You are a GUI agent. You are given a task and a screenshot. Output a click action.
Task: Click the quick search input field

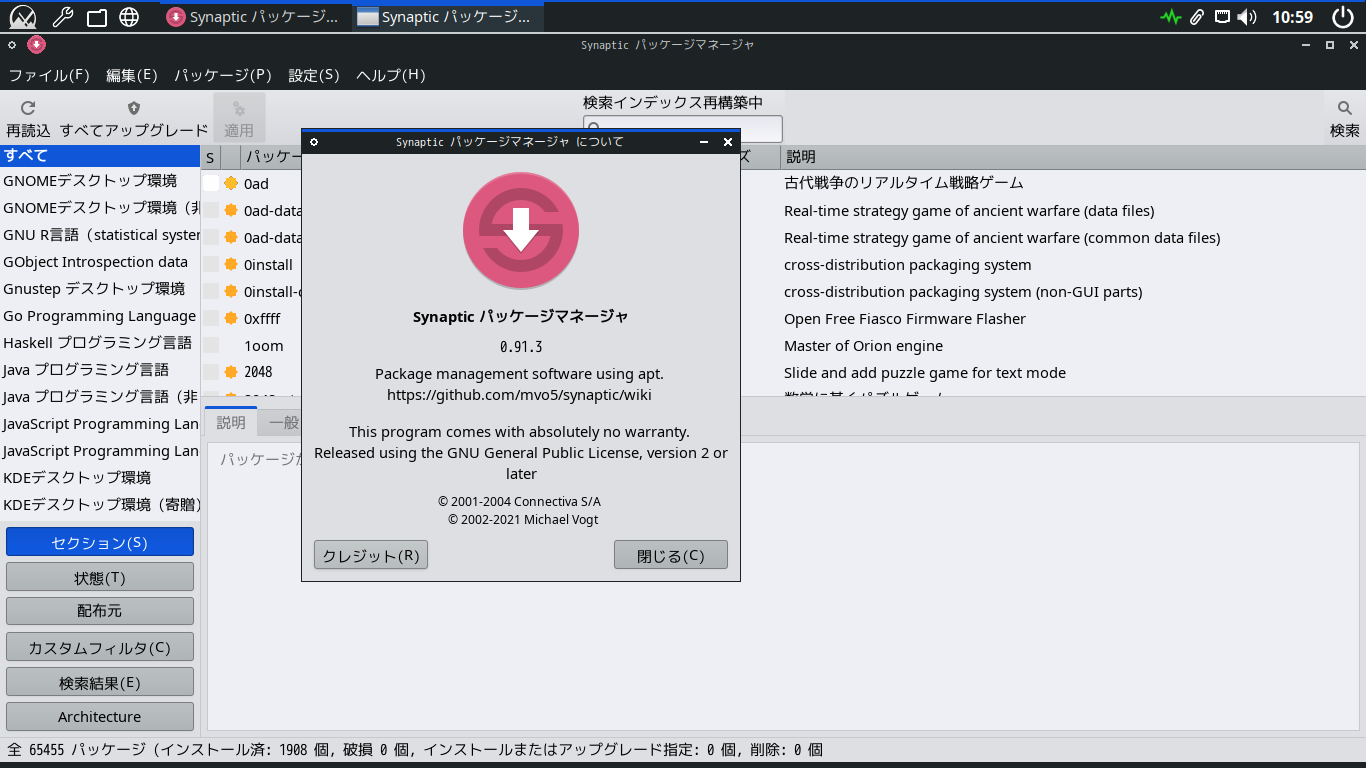pos(683,129)
